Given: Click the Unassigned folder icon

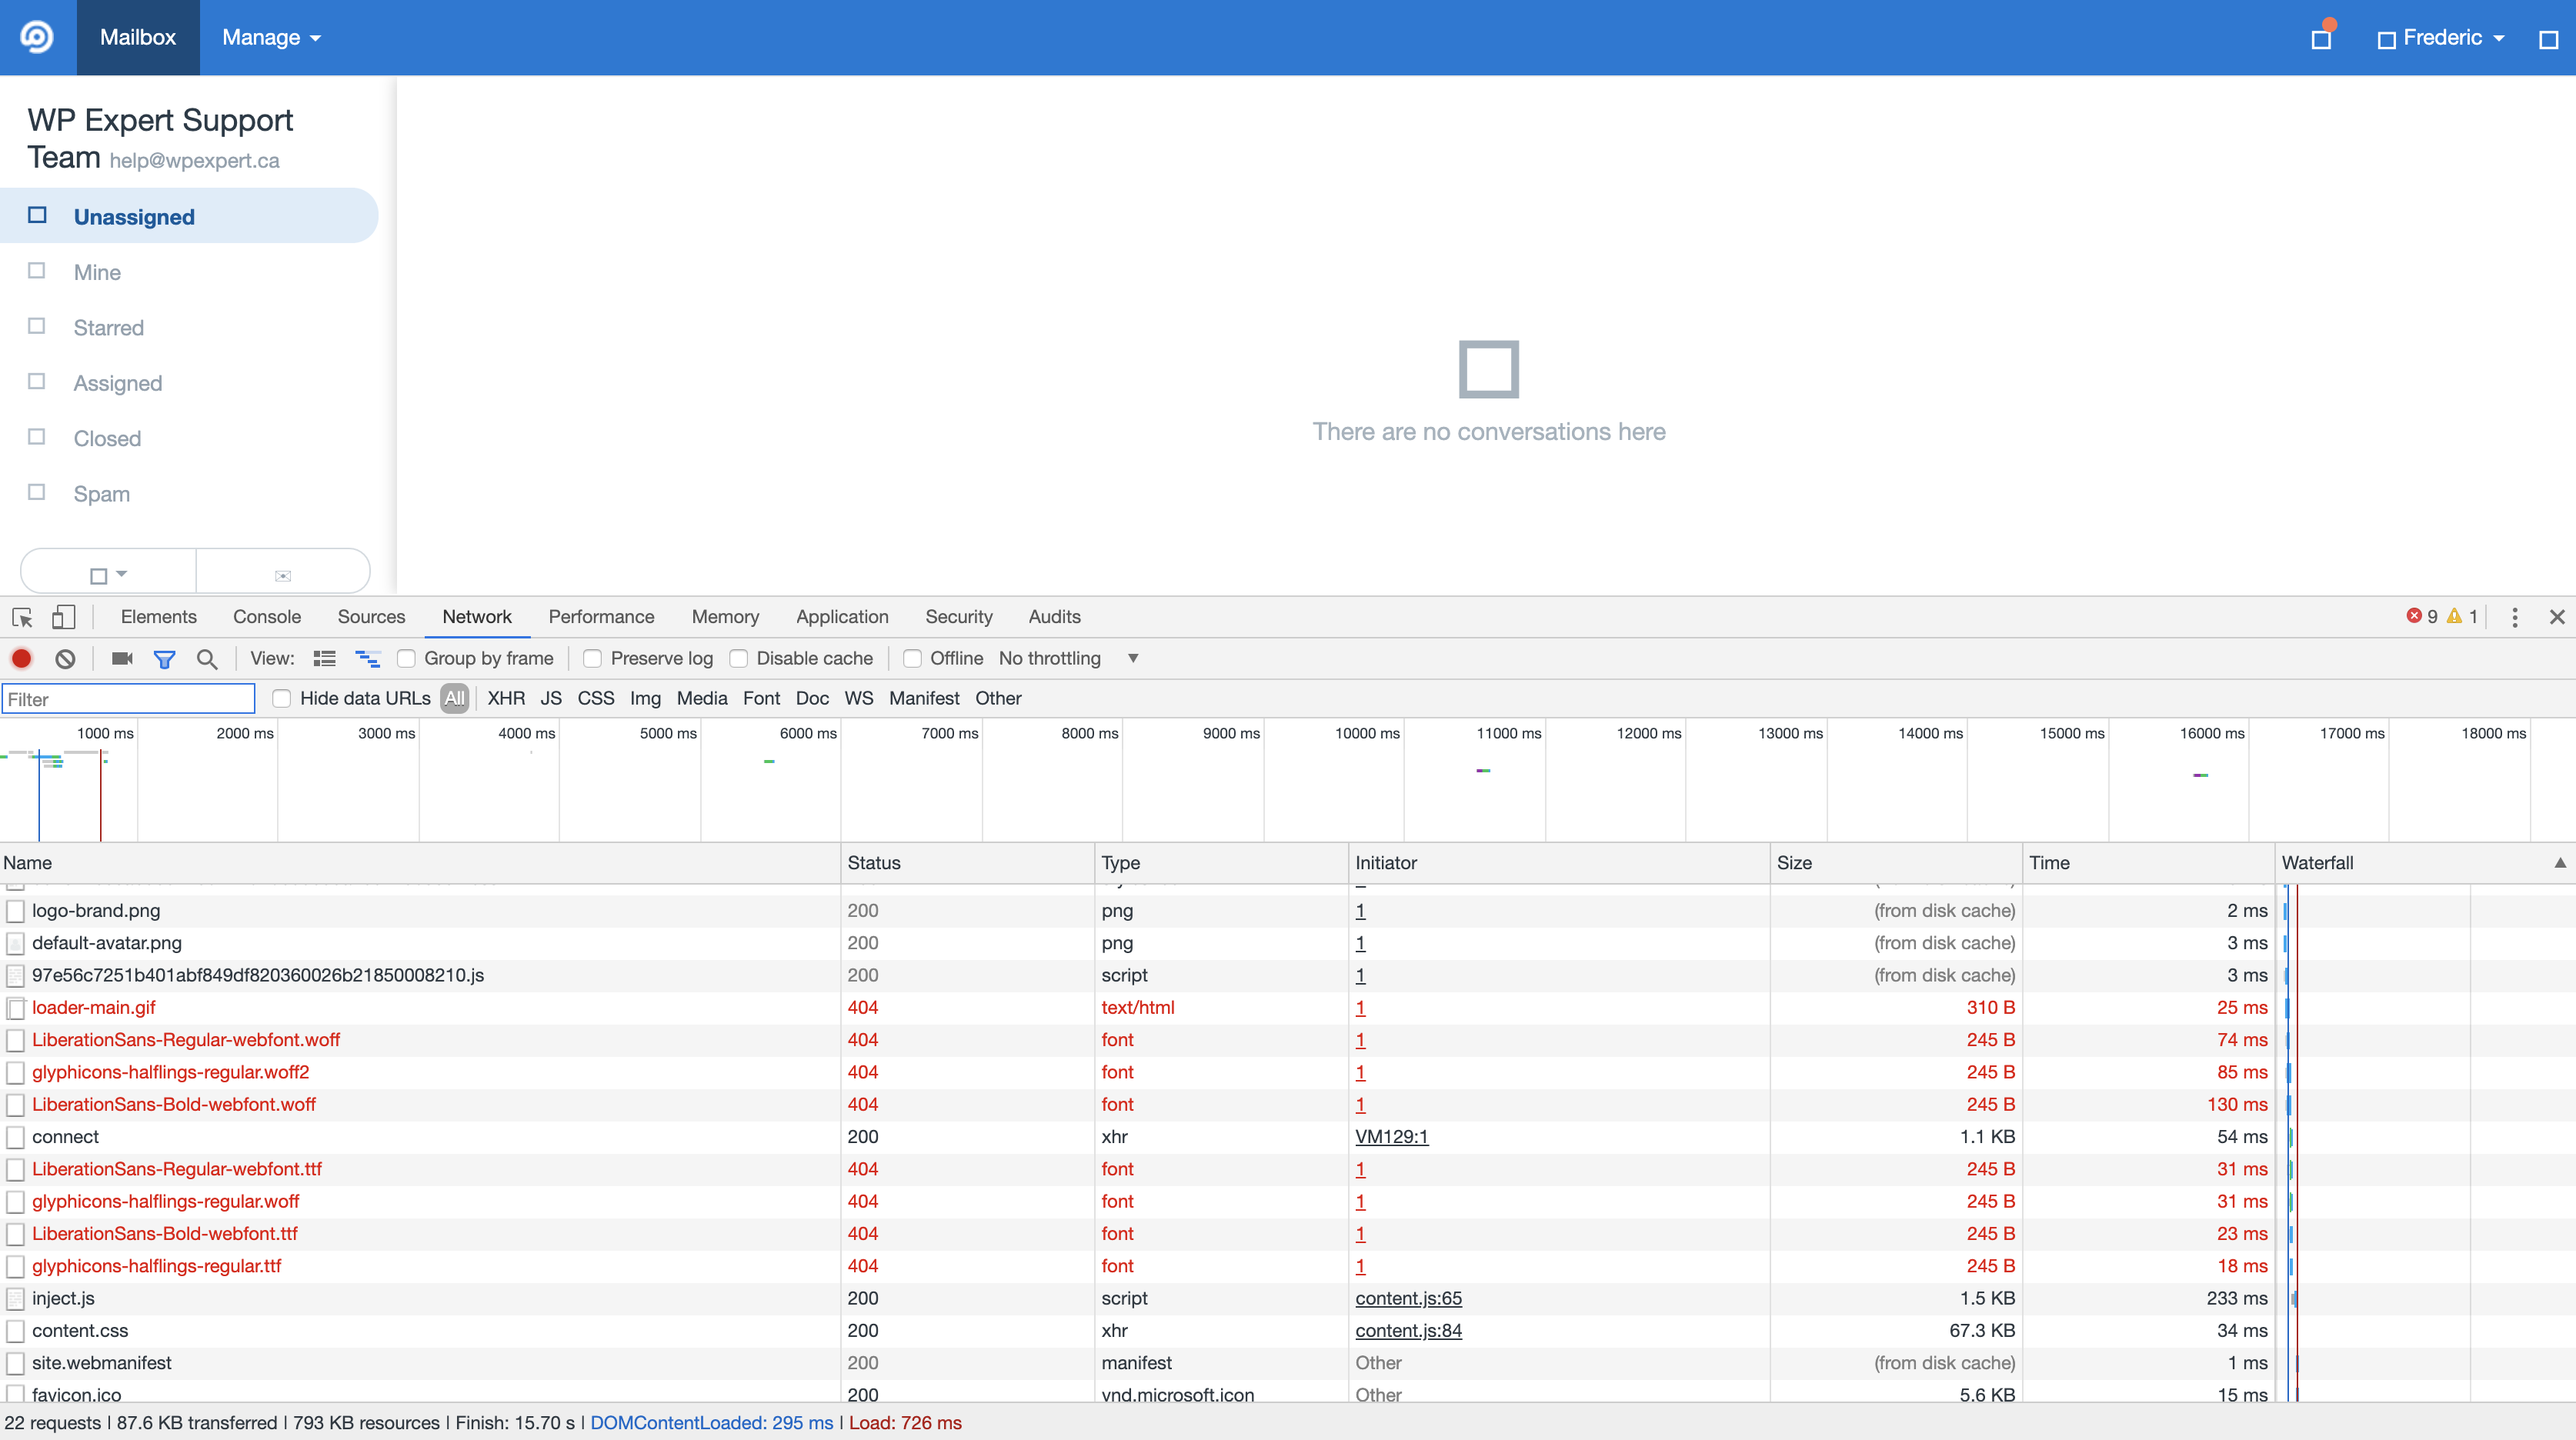Looking at the screenshot, I should pos(37,215).
